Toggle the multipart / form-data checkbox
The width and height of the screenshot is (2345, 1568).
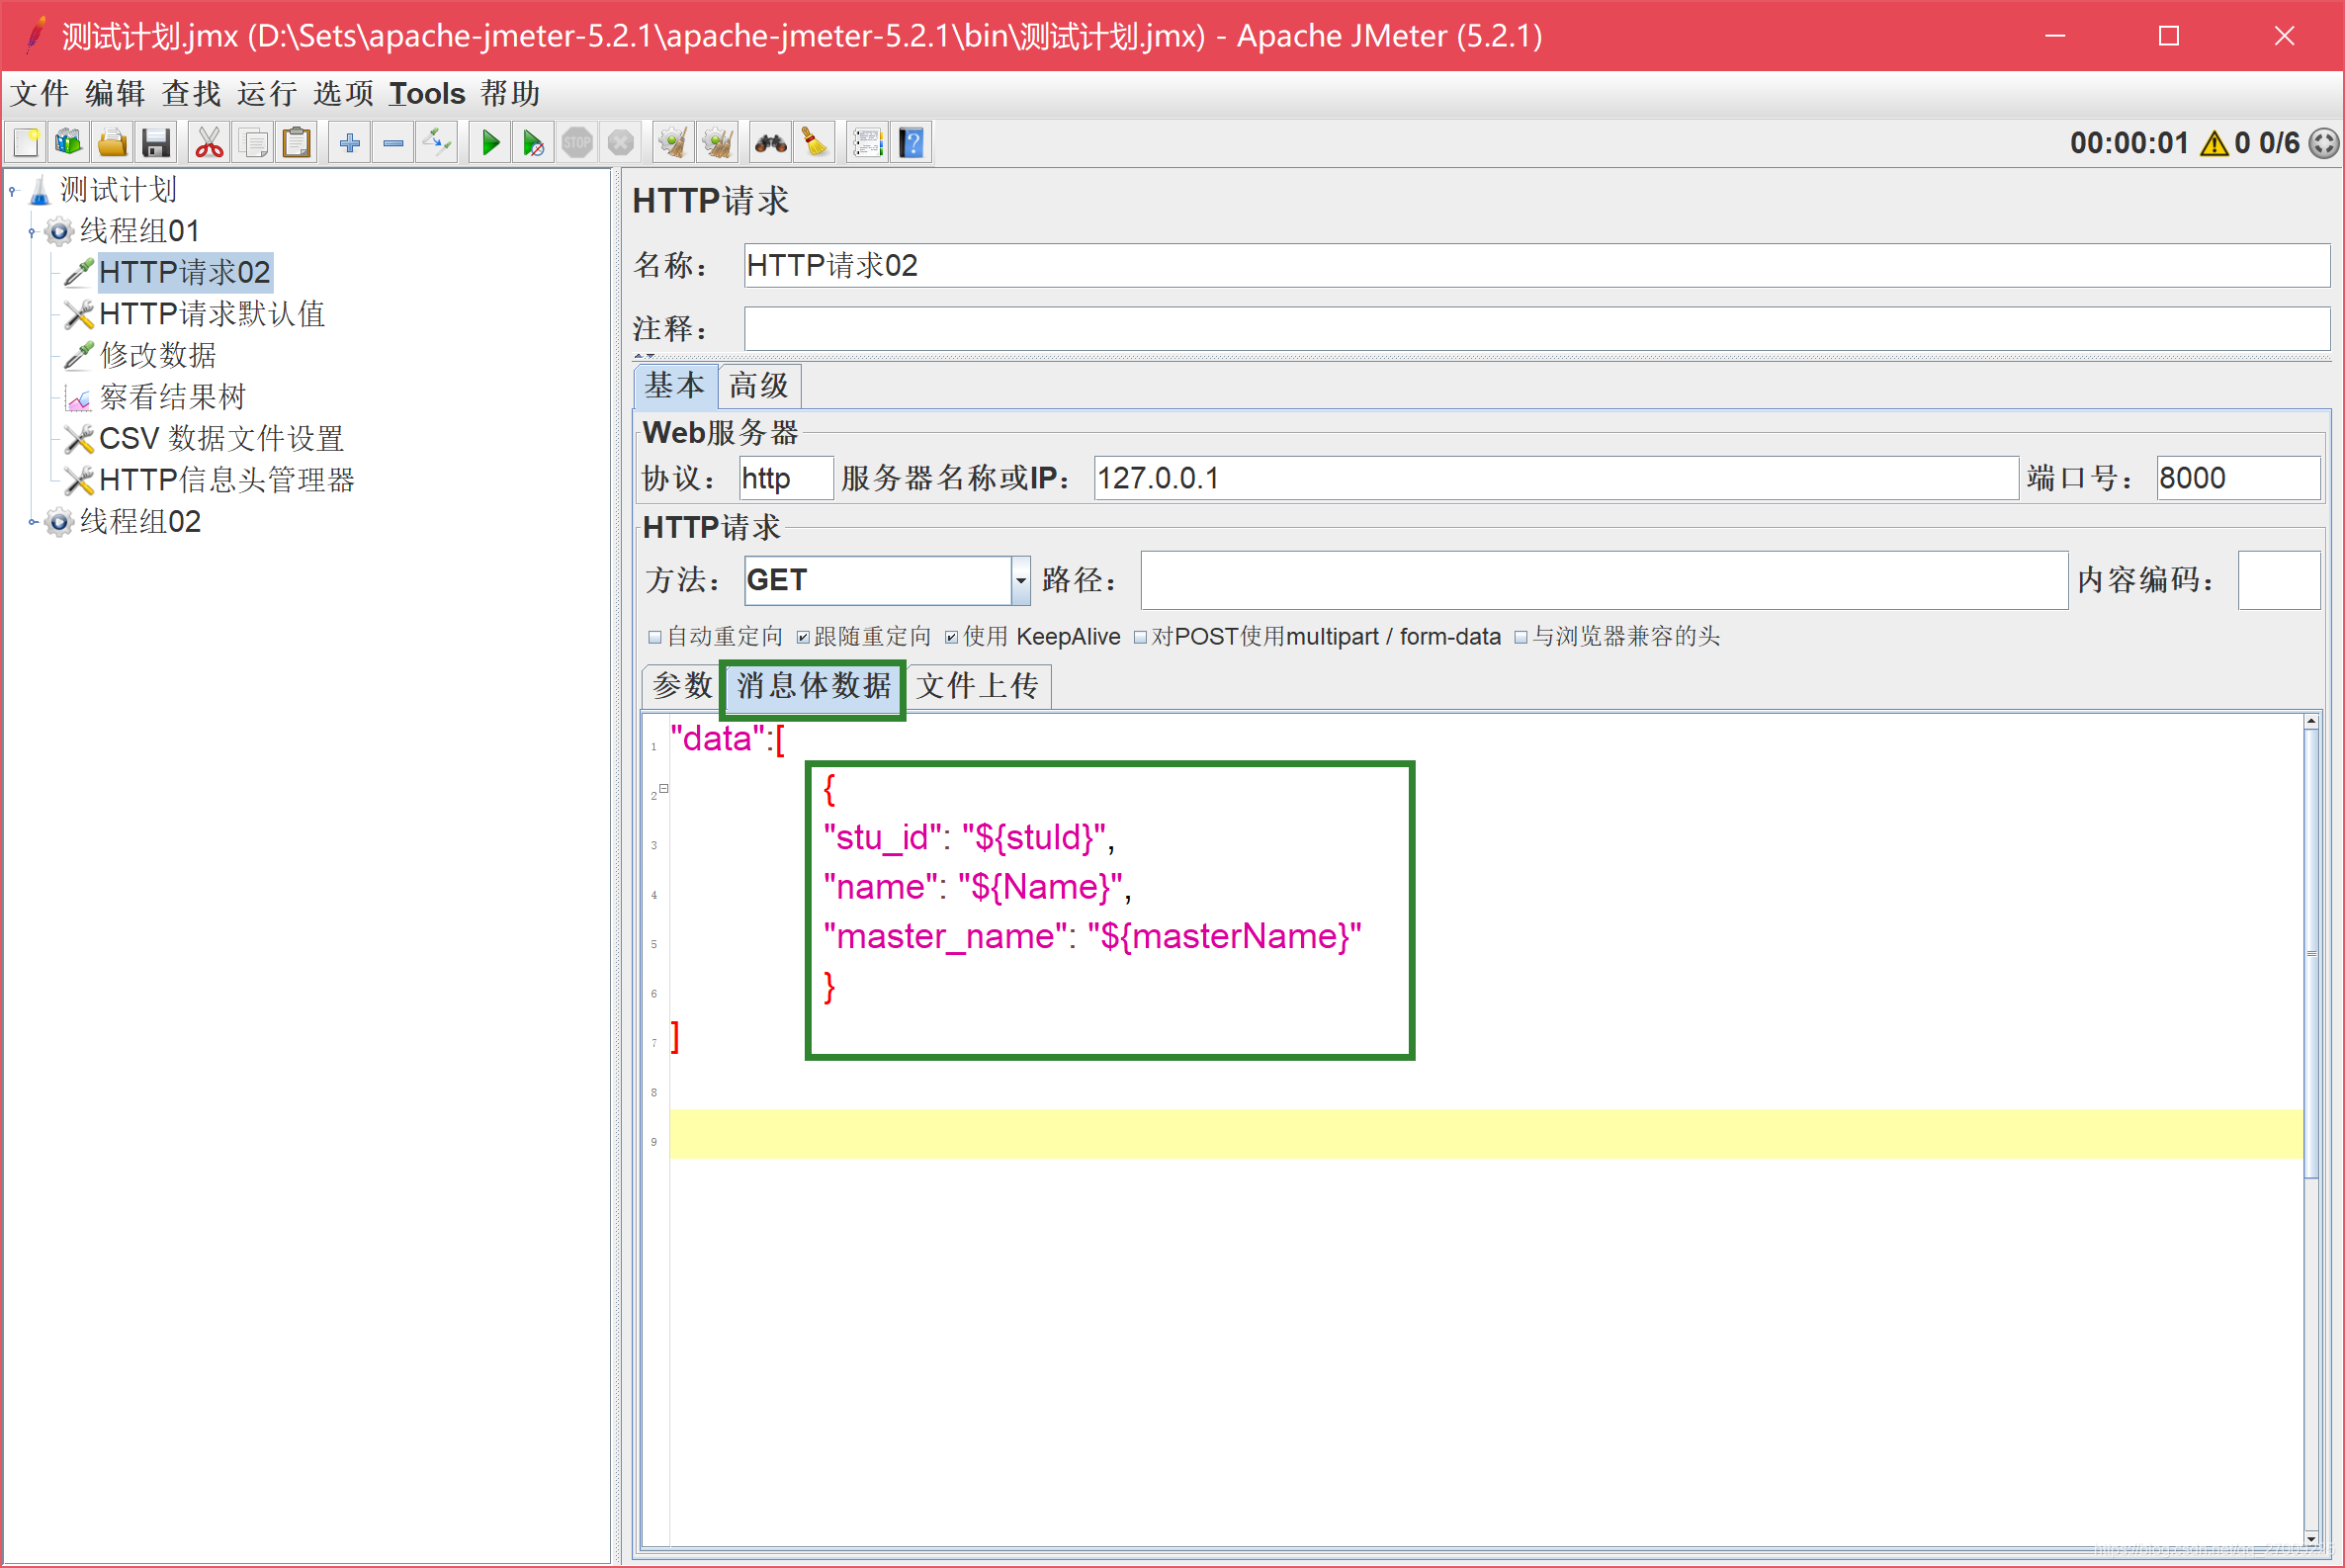pos(1139,637)
